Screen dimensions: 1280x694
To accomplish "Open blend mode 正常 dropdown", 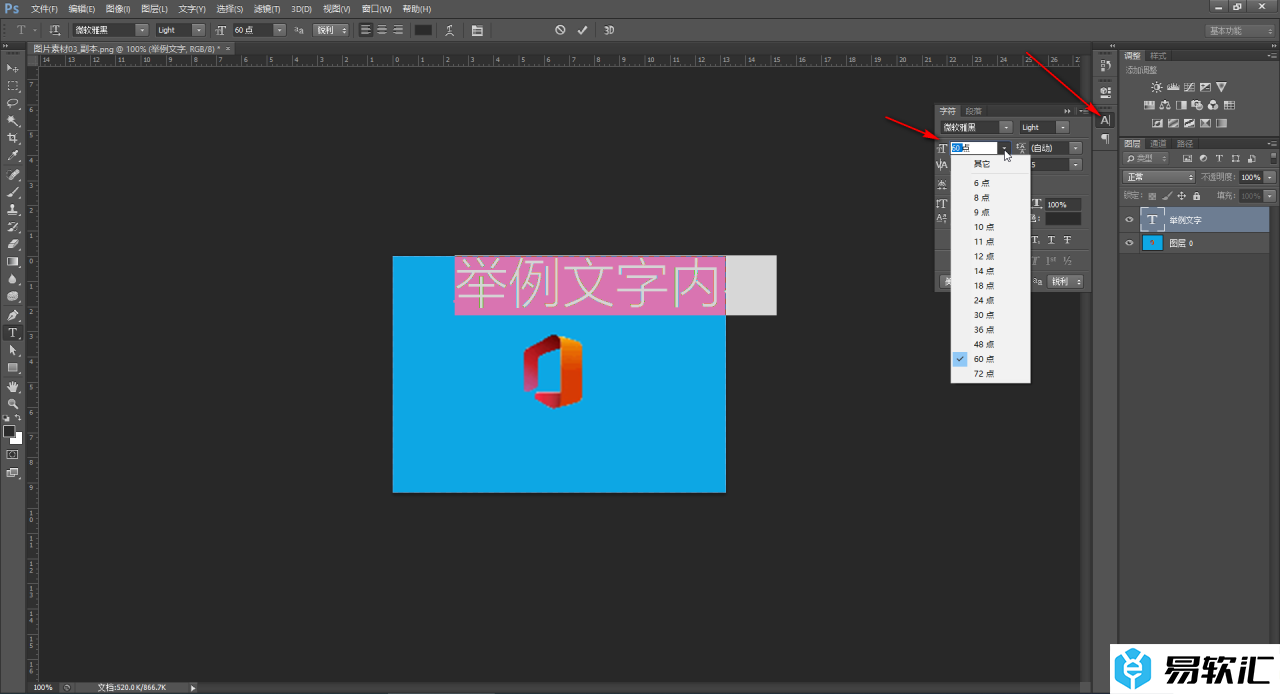I will click(x=1159, y=177).
